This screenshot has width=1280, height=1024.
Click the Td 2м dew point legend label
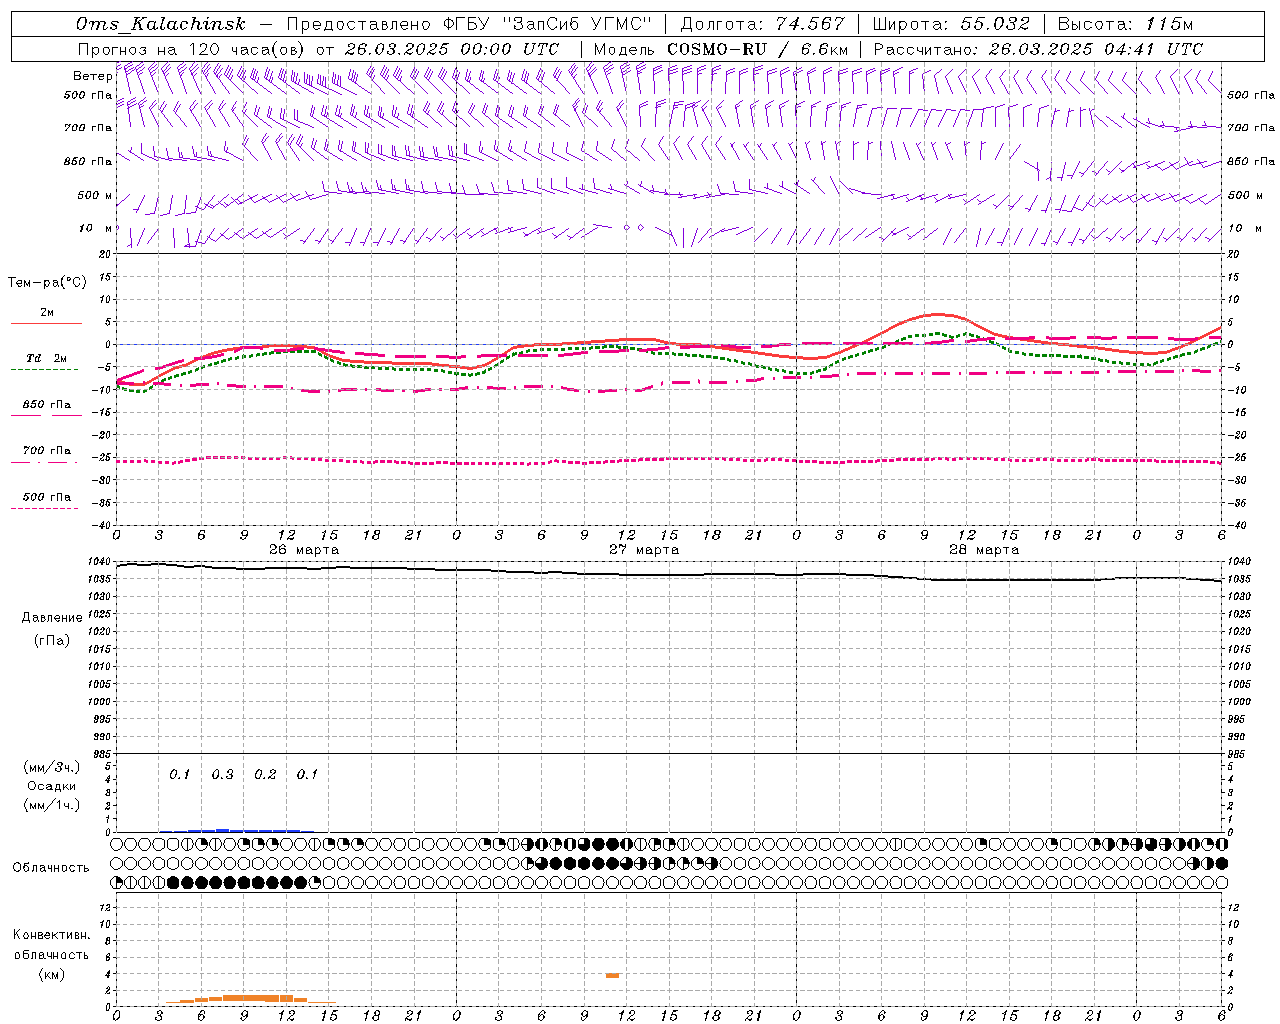pos(46,358)
